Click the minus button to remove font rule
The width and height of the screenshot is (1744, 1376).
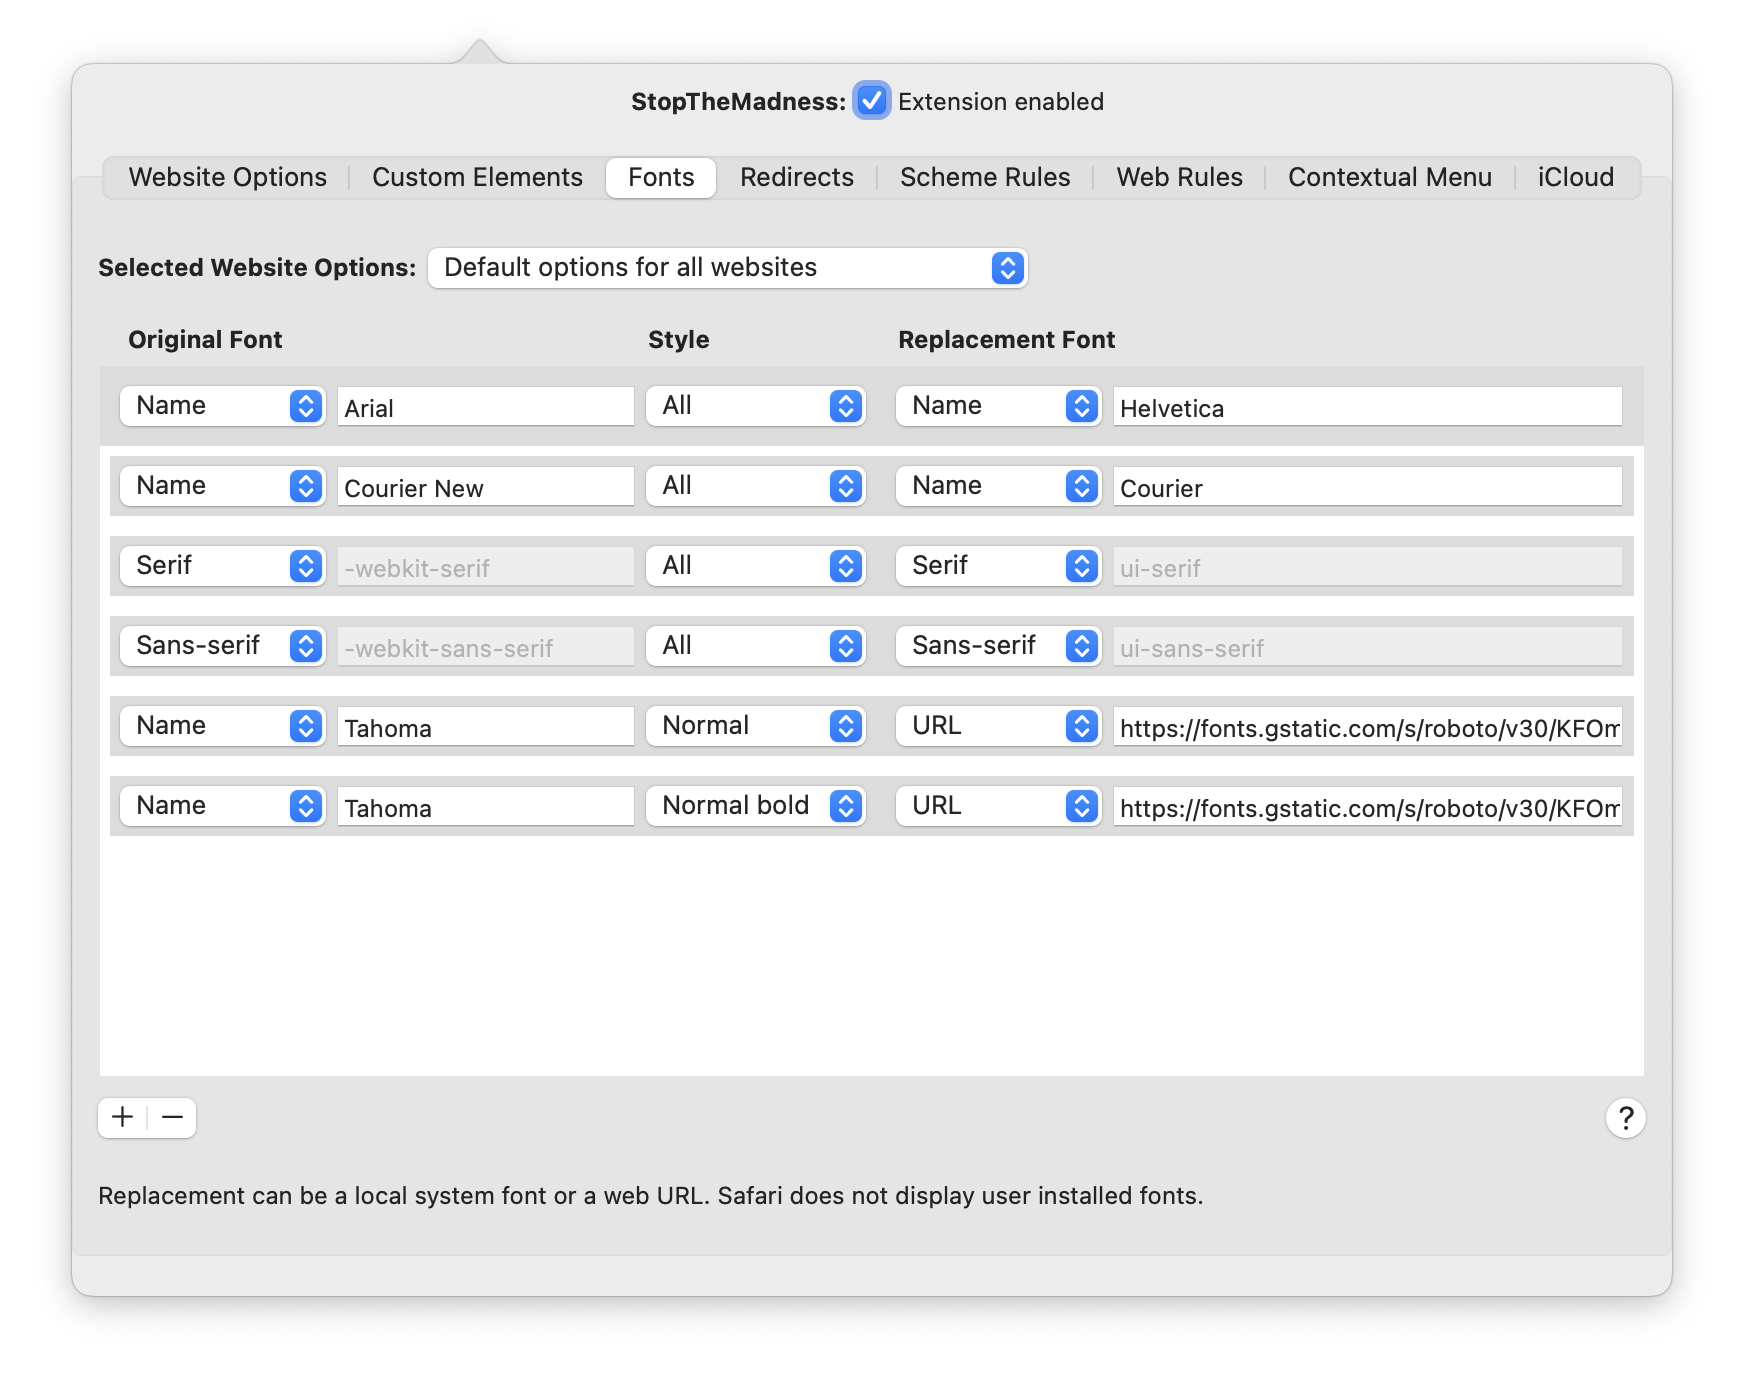point(172,1117)
